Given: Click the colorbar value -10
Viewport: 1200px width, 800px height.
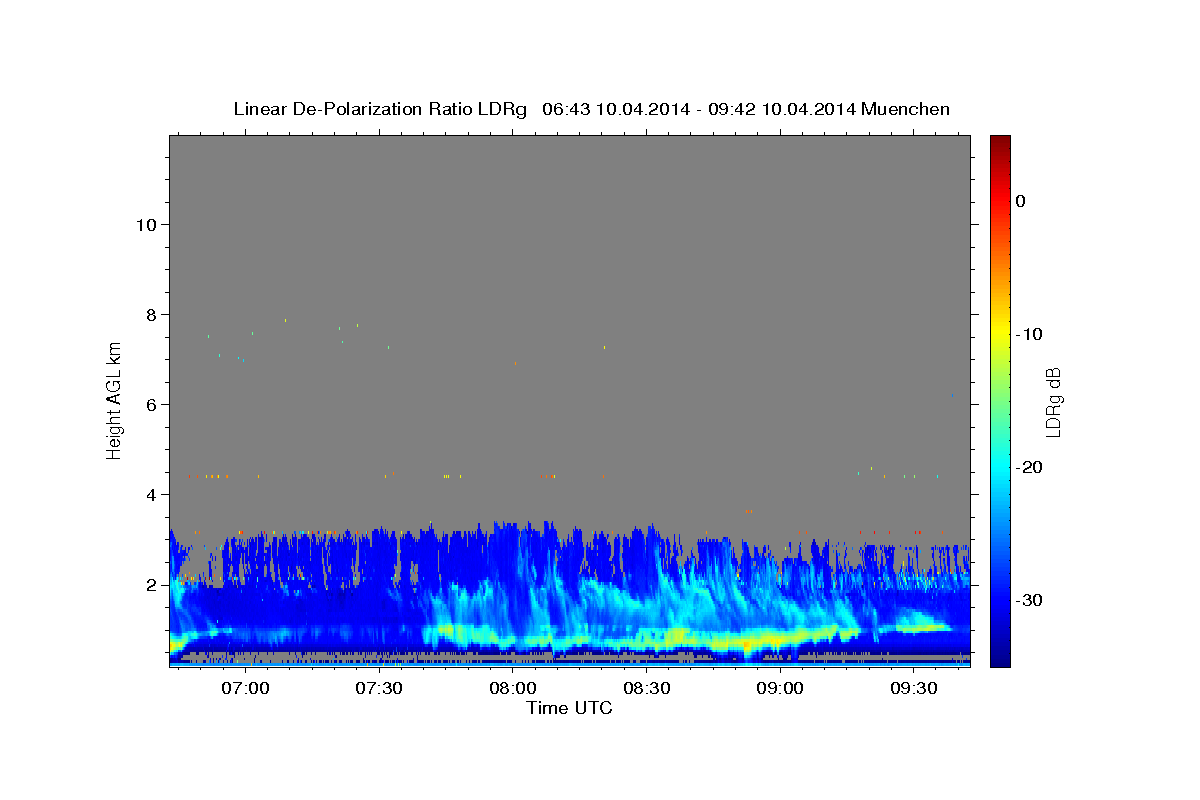Looking at the screenshot, I should click(x=1030, y=334).
